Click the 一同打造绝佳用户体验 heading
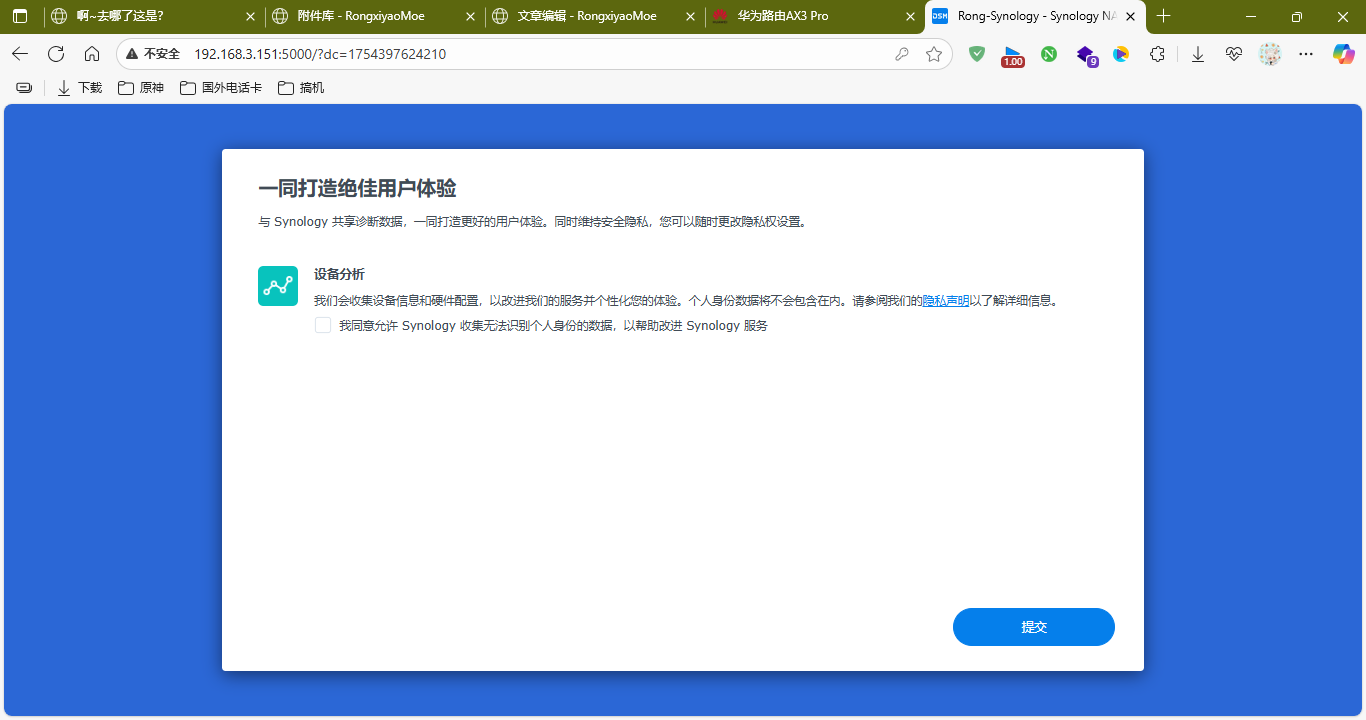 [357, 188]
